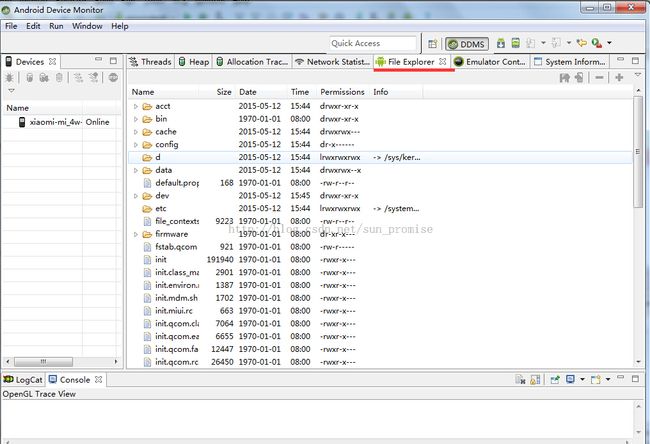Close the Console tab
This screenshot has height=444, width=650.
tap(98, 379)
